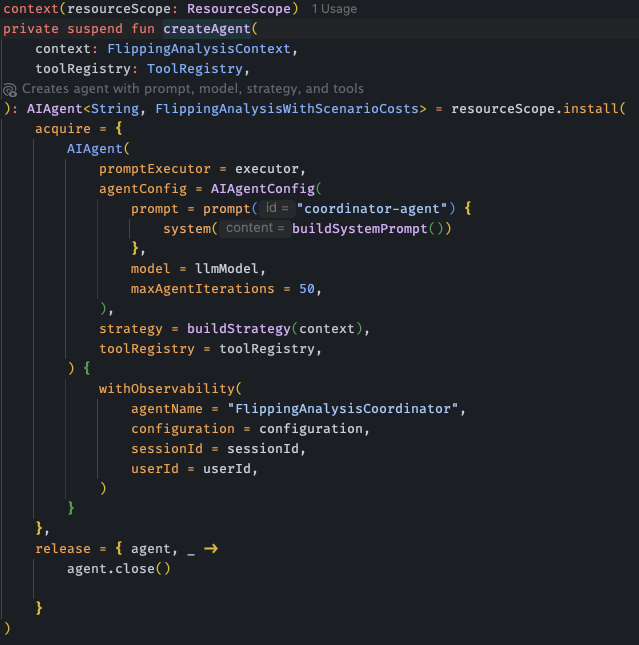Click the number 50 for maxAgentIterations
The width and height of the screenshot is (639, 645).
[x=307, y=289]
